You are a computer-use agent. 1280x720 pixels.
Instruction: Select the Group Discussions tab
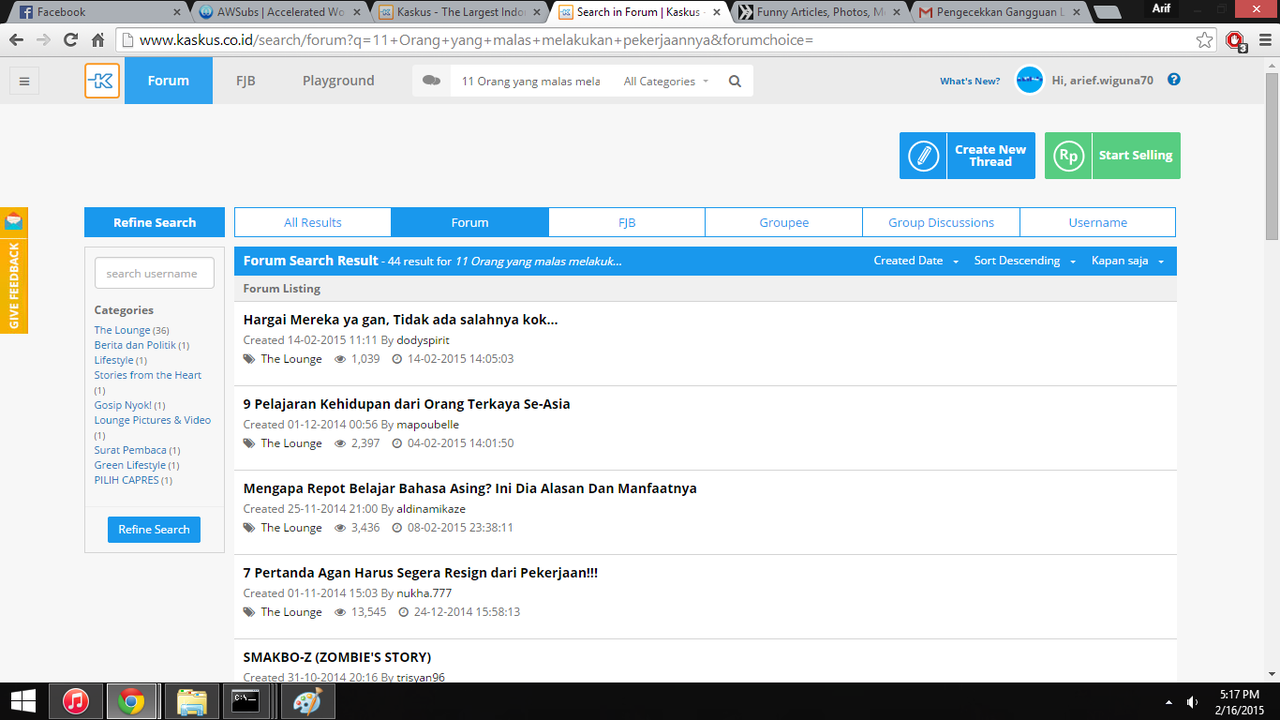point(941,222)
